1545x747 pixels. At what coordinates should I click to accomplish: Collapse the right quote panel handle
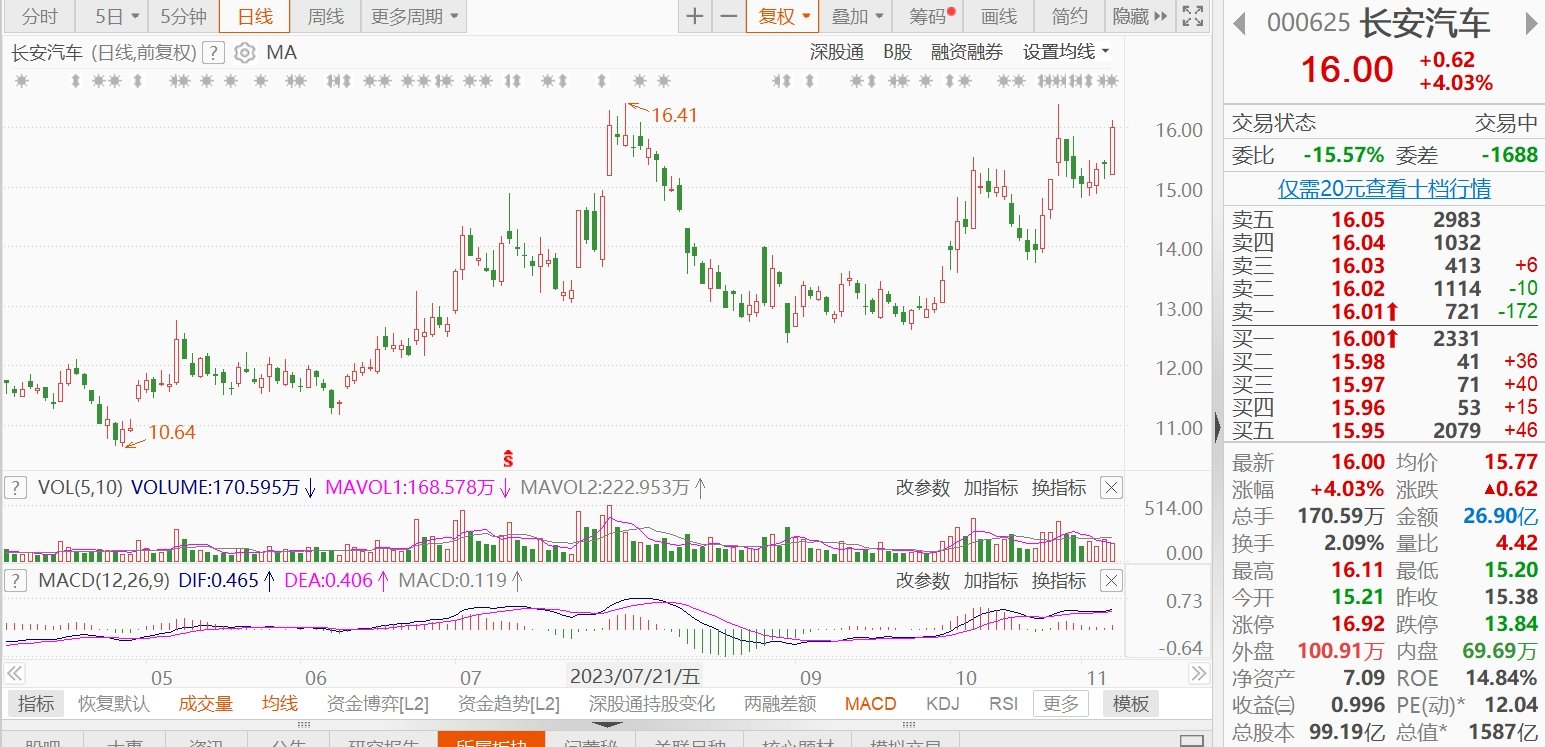tap(1217, 428)
